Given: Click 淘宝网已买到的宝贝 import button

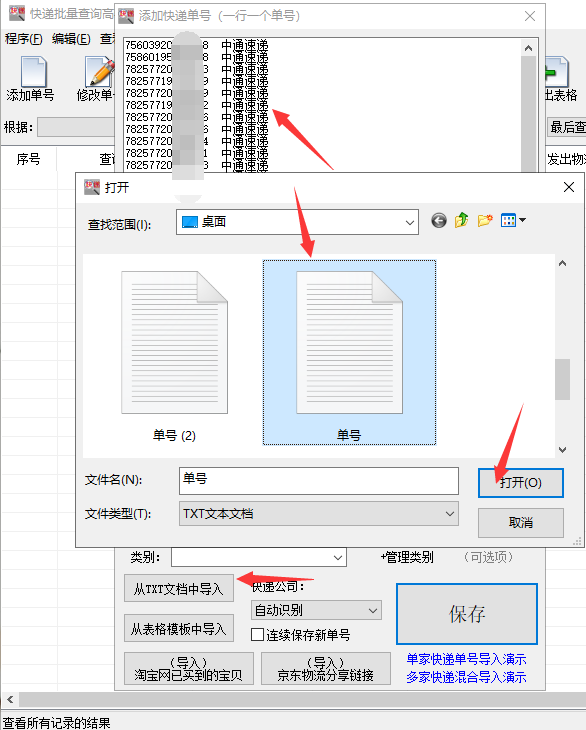Looking at the screenshot, I should click(189, 669).
